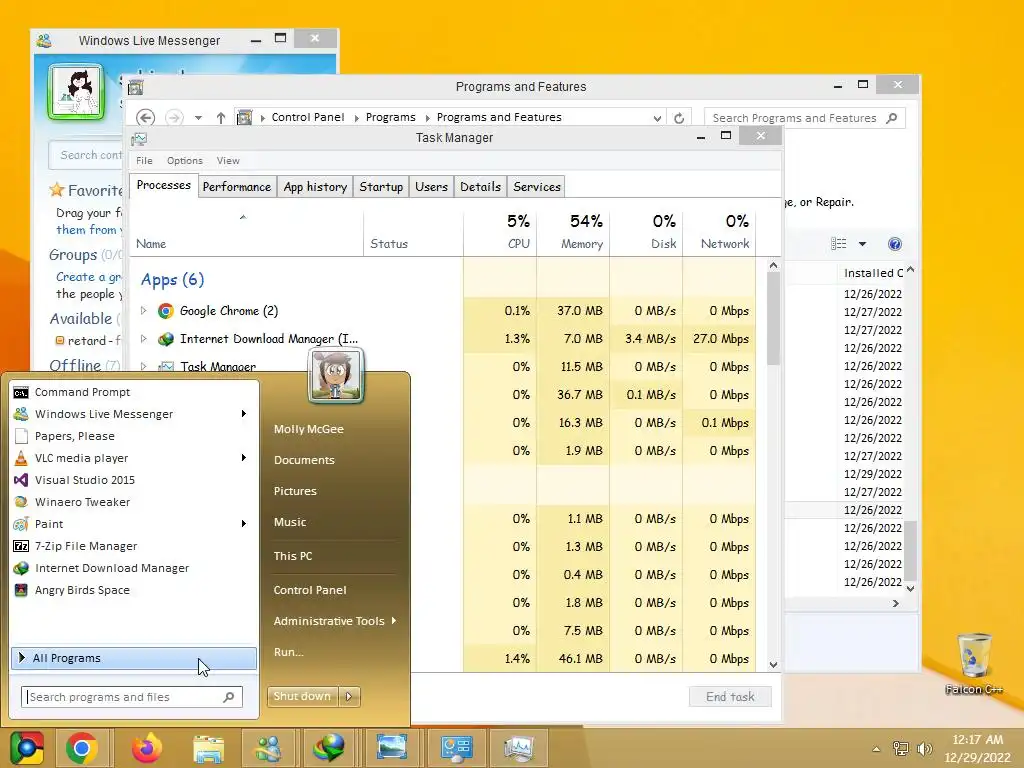Viewport: 1024px width, 768px height.
Task: Open Control Panel from Start menu
Action: (310, 590)
